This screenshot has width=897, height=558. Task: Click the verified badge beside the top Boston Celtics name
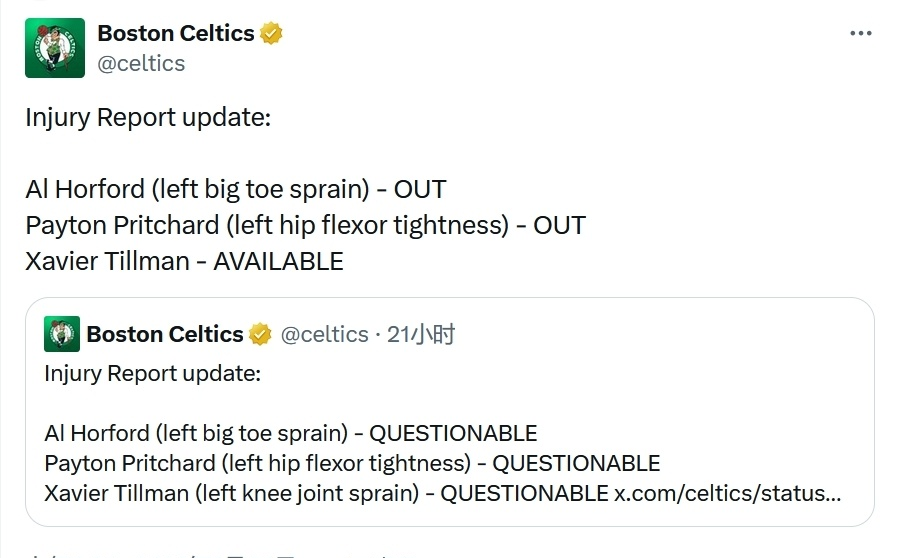[x=271, y=33]
